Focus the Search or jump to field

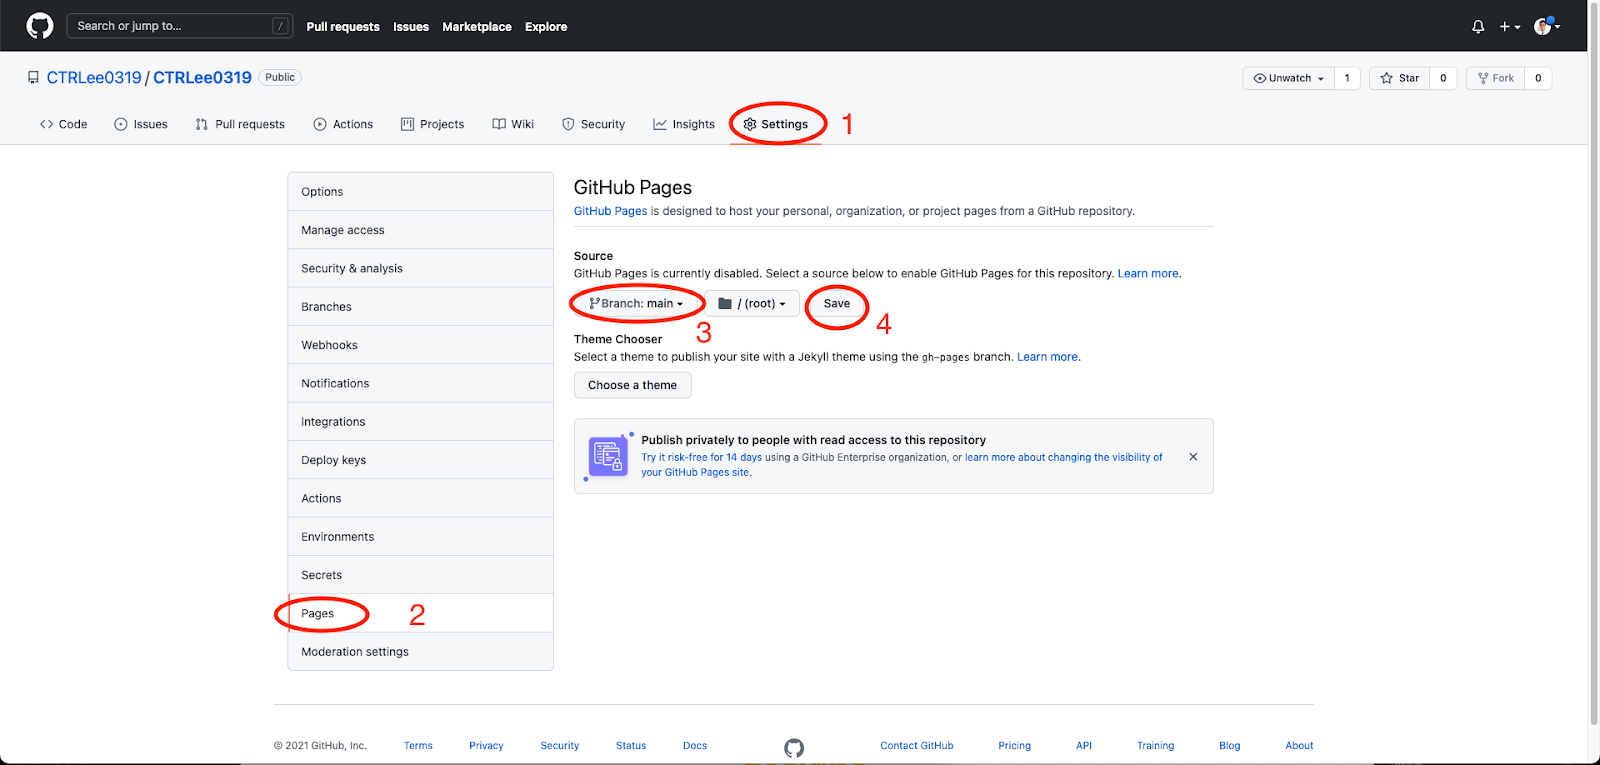click(x=180, y=26)
